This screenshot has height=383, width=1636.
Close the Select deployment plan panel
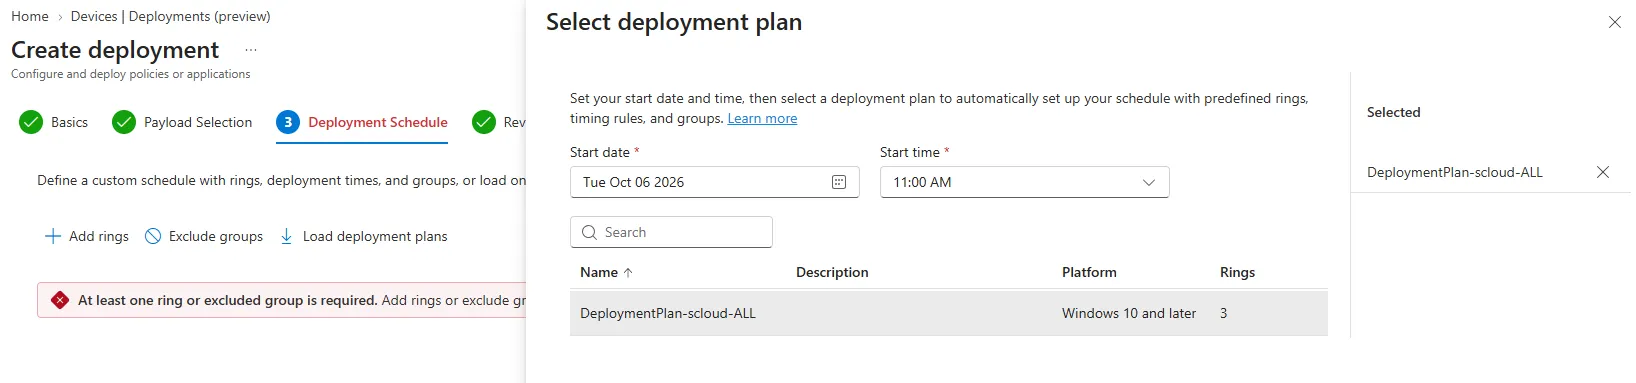click(x=1614, y=22)
